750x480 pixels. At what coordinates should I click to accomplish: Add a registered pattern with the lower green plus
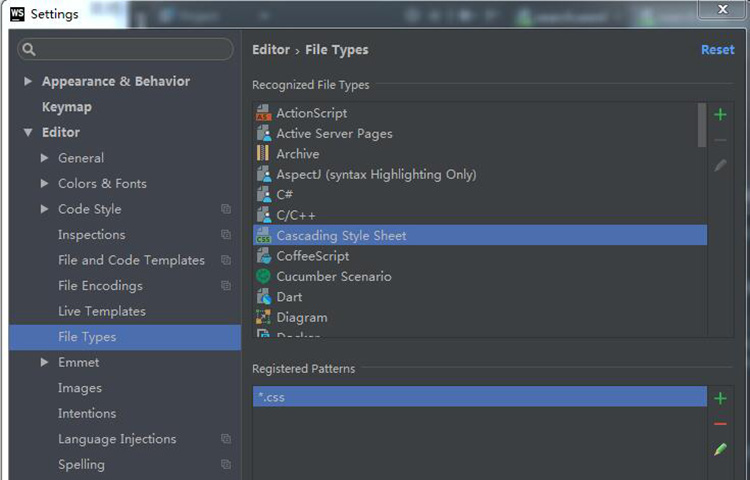pos(720,398)
